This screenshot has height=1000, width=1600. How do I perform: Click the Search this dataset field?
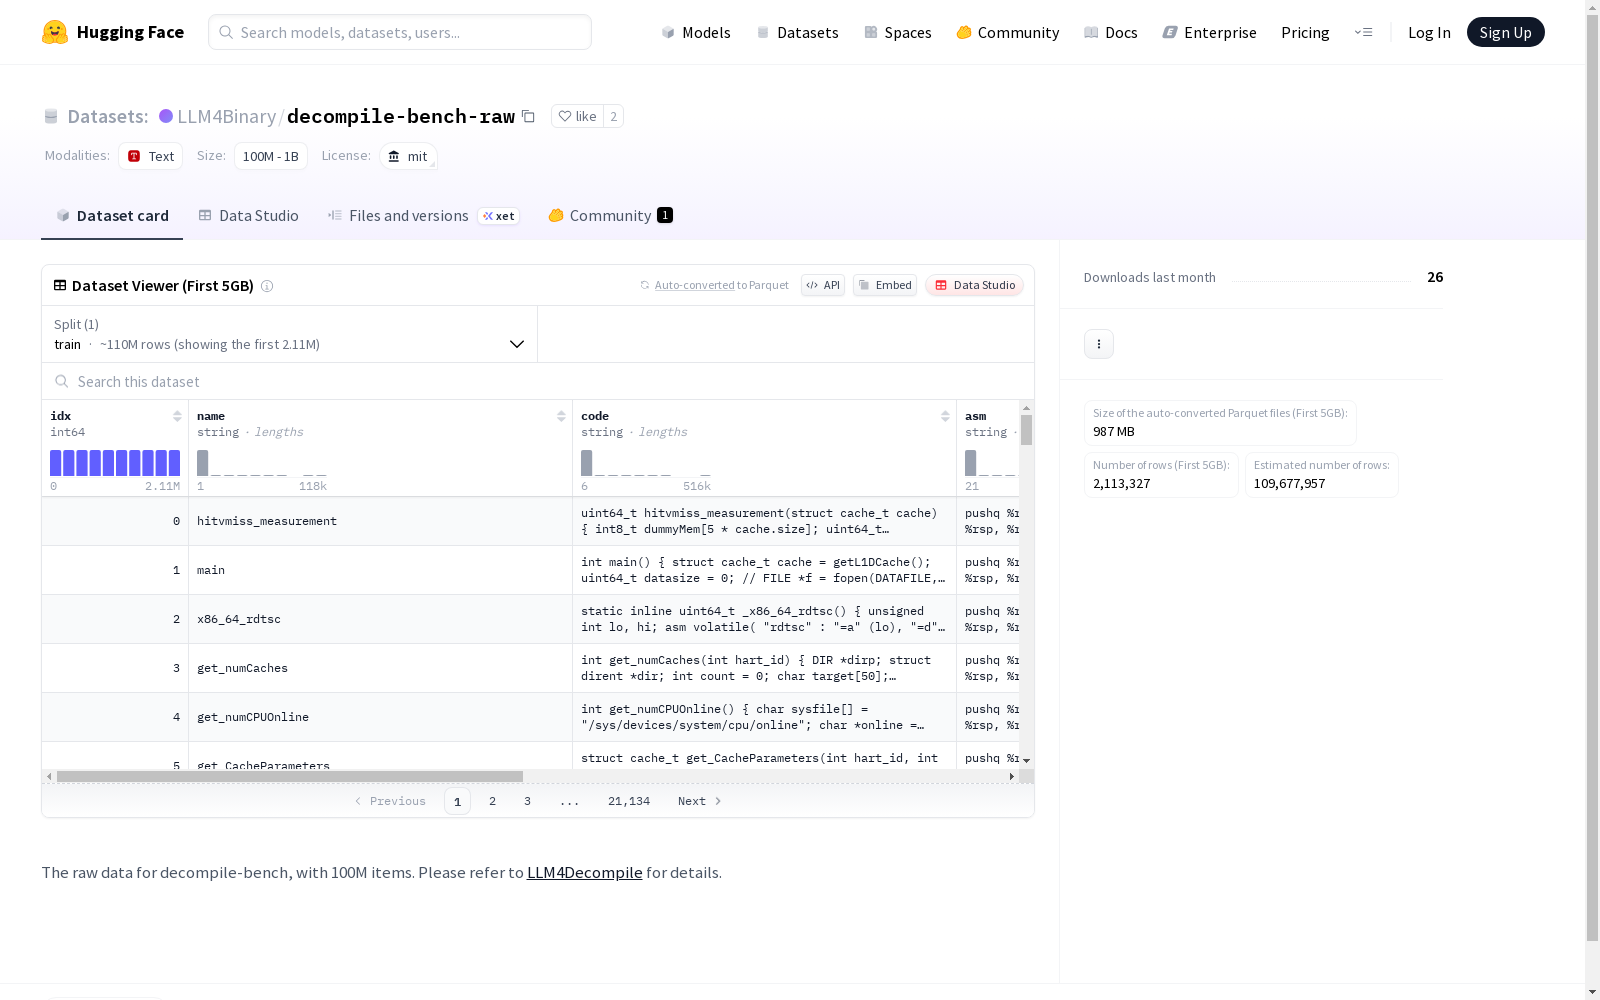coord(538,382)
